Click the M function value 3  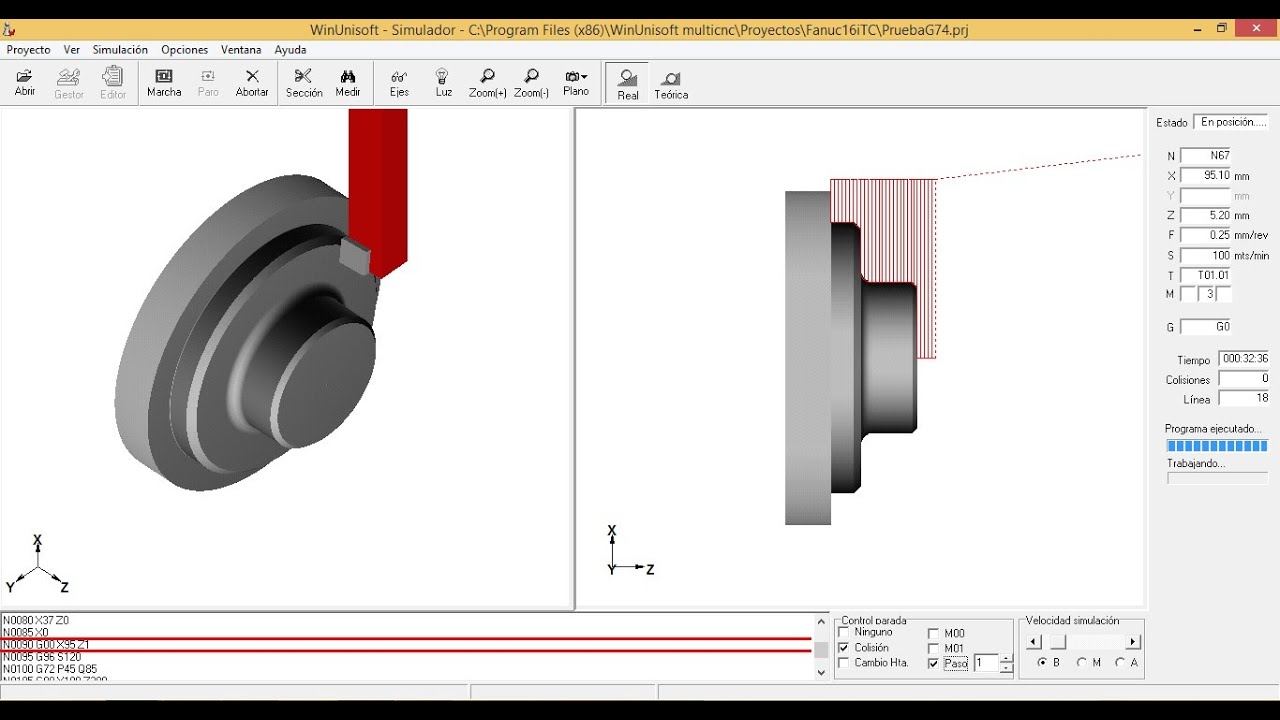pyautogui.click(x=1206, y=294)
